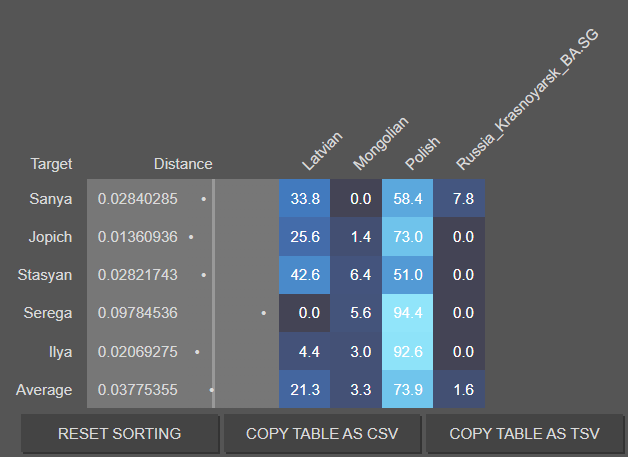The width and height of the screenshot is (628, 457).
Task: Select the Sanya target row label
Action: coord(51,199)
